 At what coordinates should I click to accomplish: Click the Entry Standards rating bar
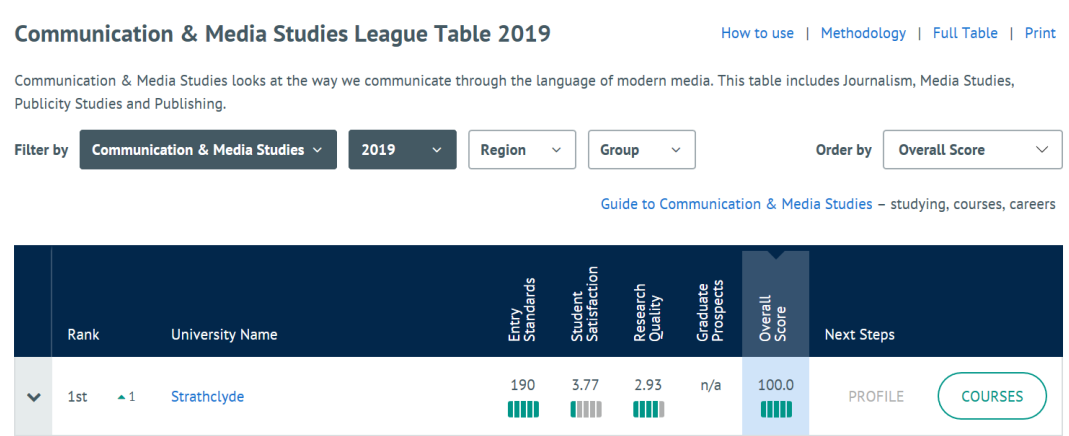pyautogui.click(x=523, y=409)
